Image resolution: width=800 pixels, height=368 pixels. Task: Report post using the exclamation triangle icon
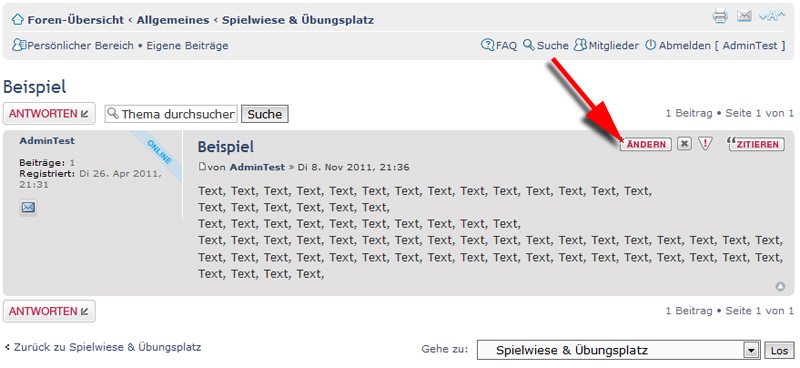705,144
